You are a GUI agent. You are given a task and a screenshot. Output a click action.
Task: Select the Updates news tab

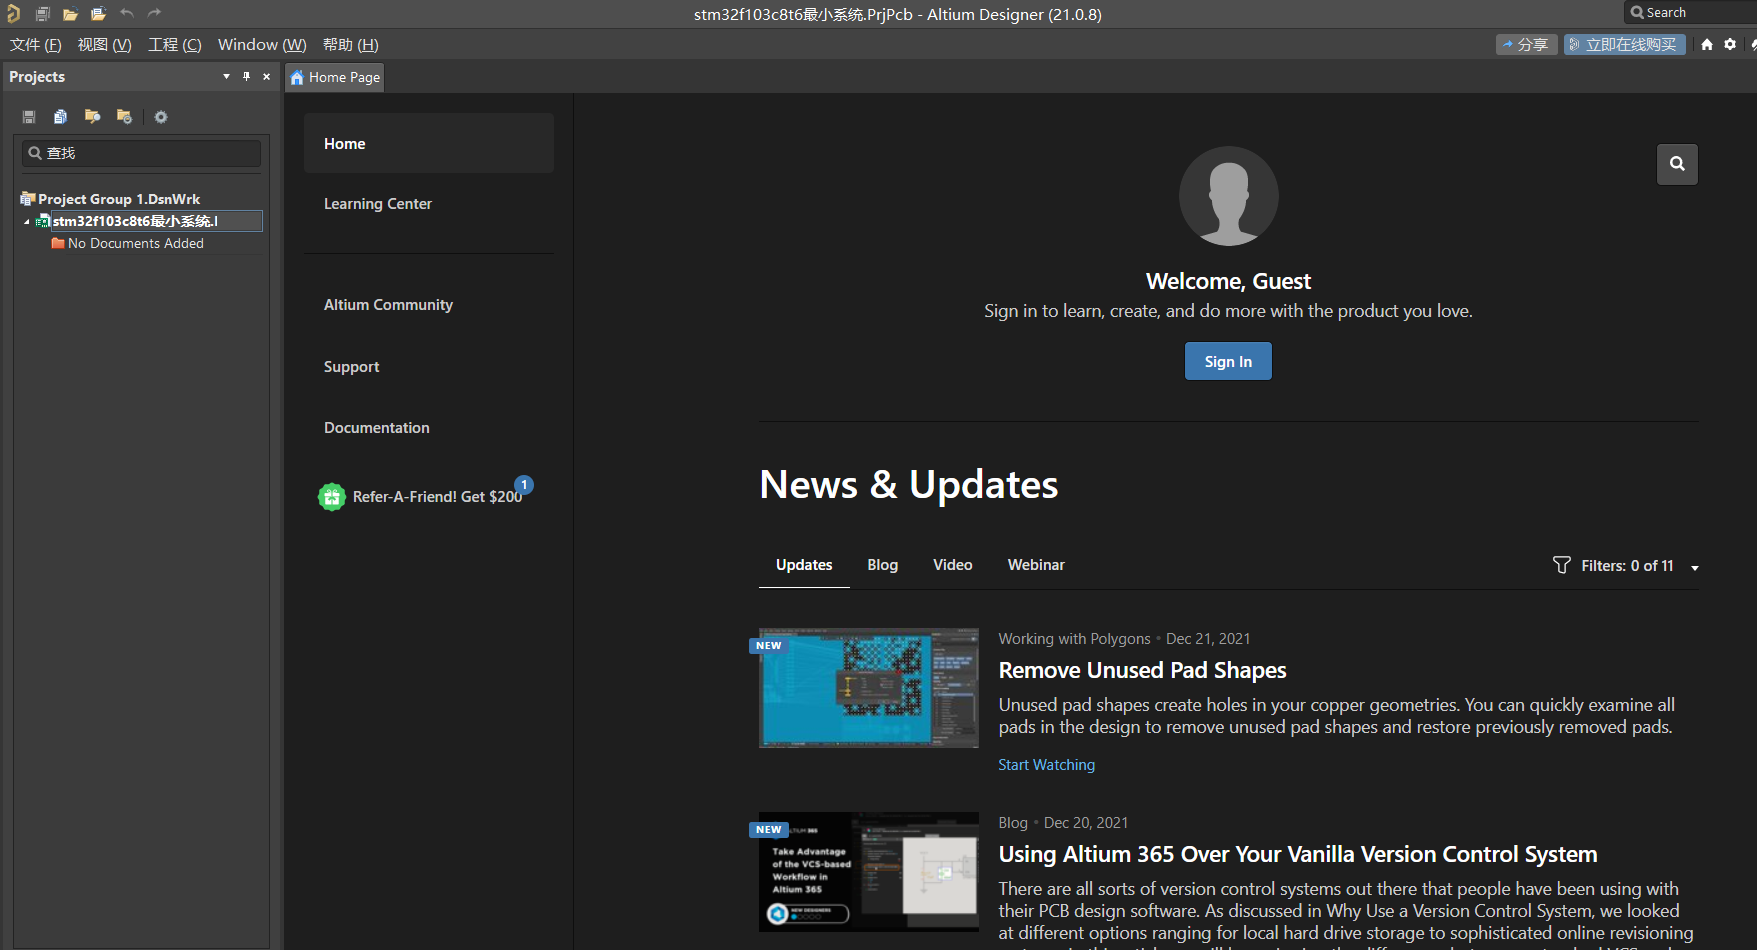click(804, 565)
